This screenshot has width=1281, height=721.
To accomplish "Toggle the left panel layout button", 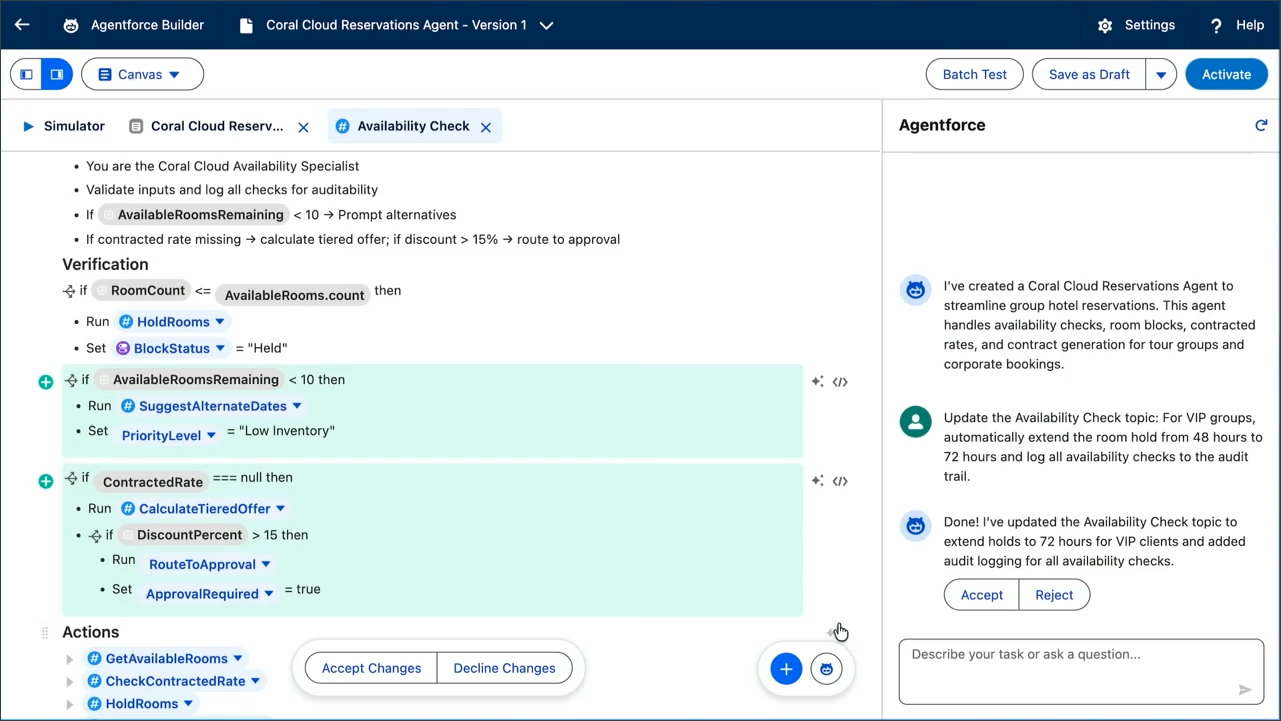I will point(27,74).
